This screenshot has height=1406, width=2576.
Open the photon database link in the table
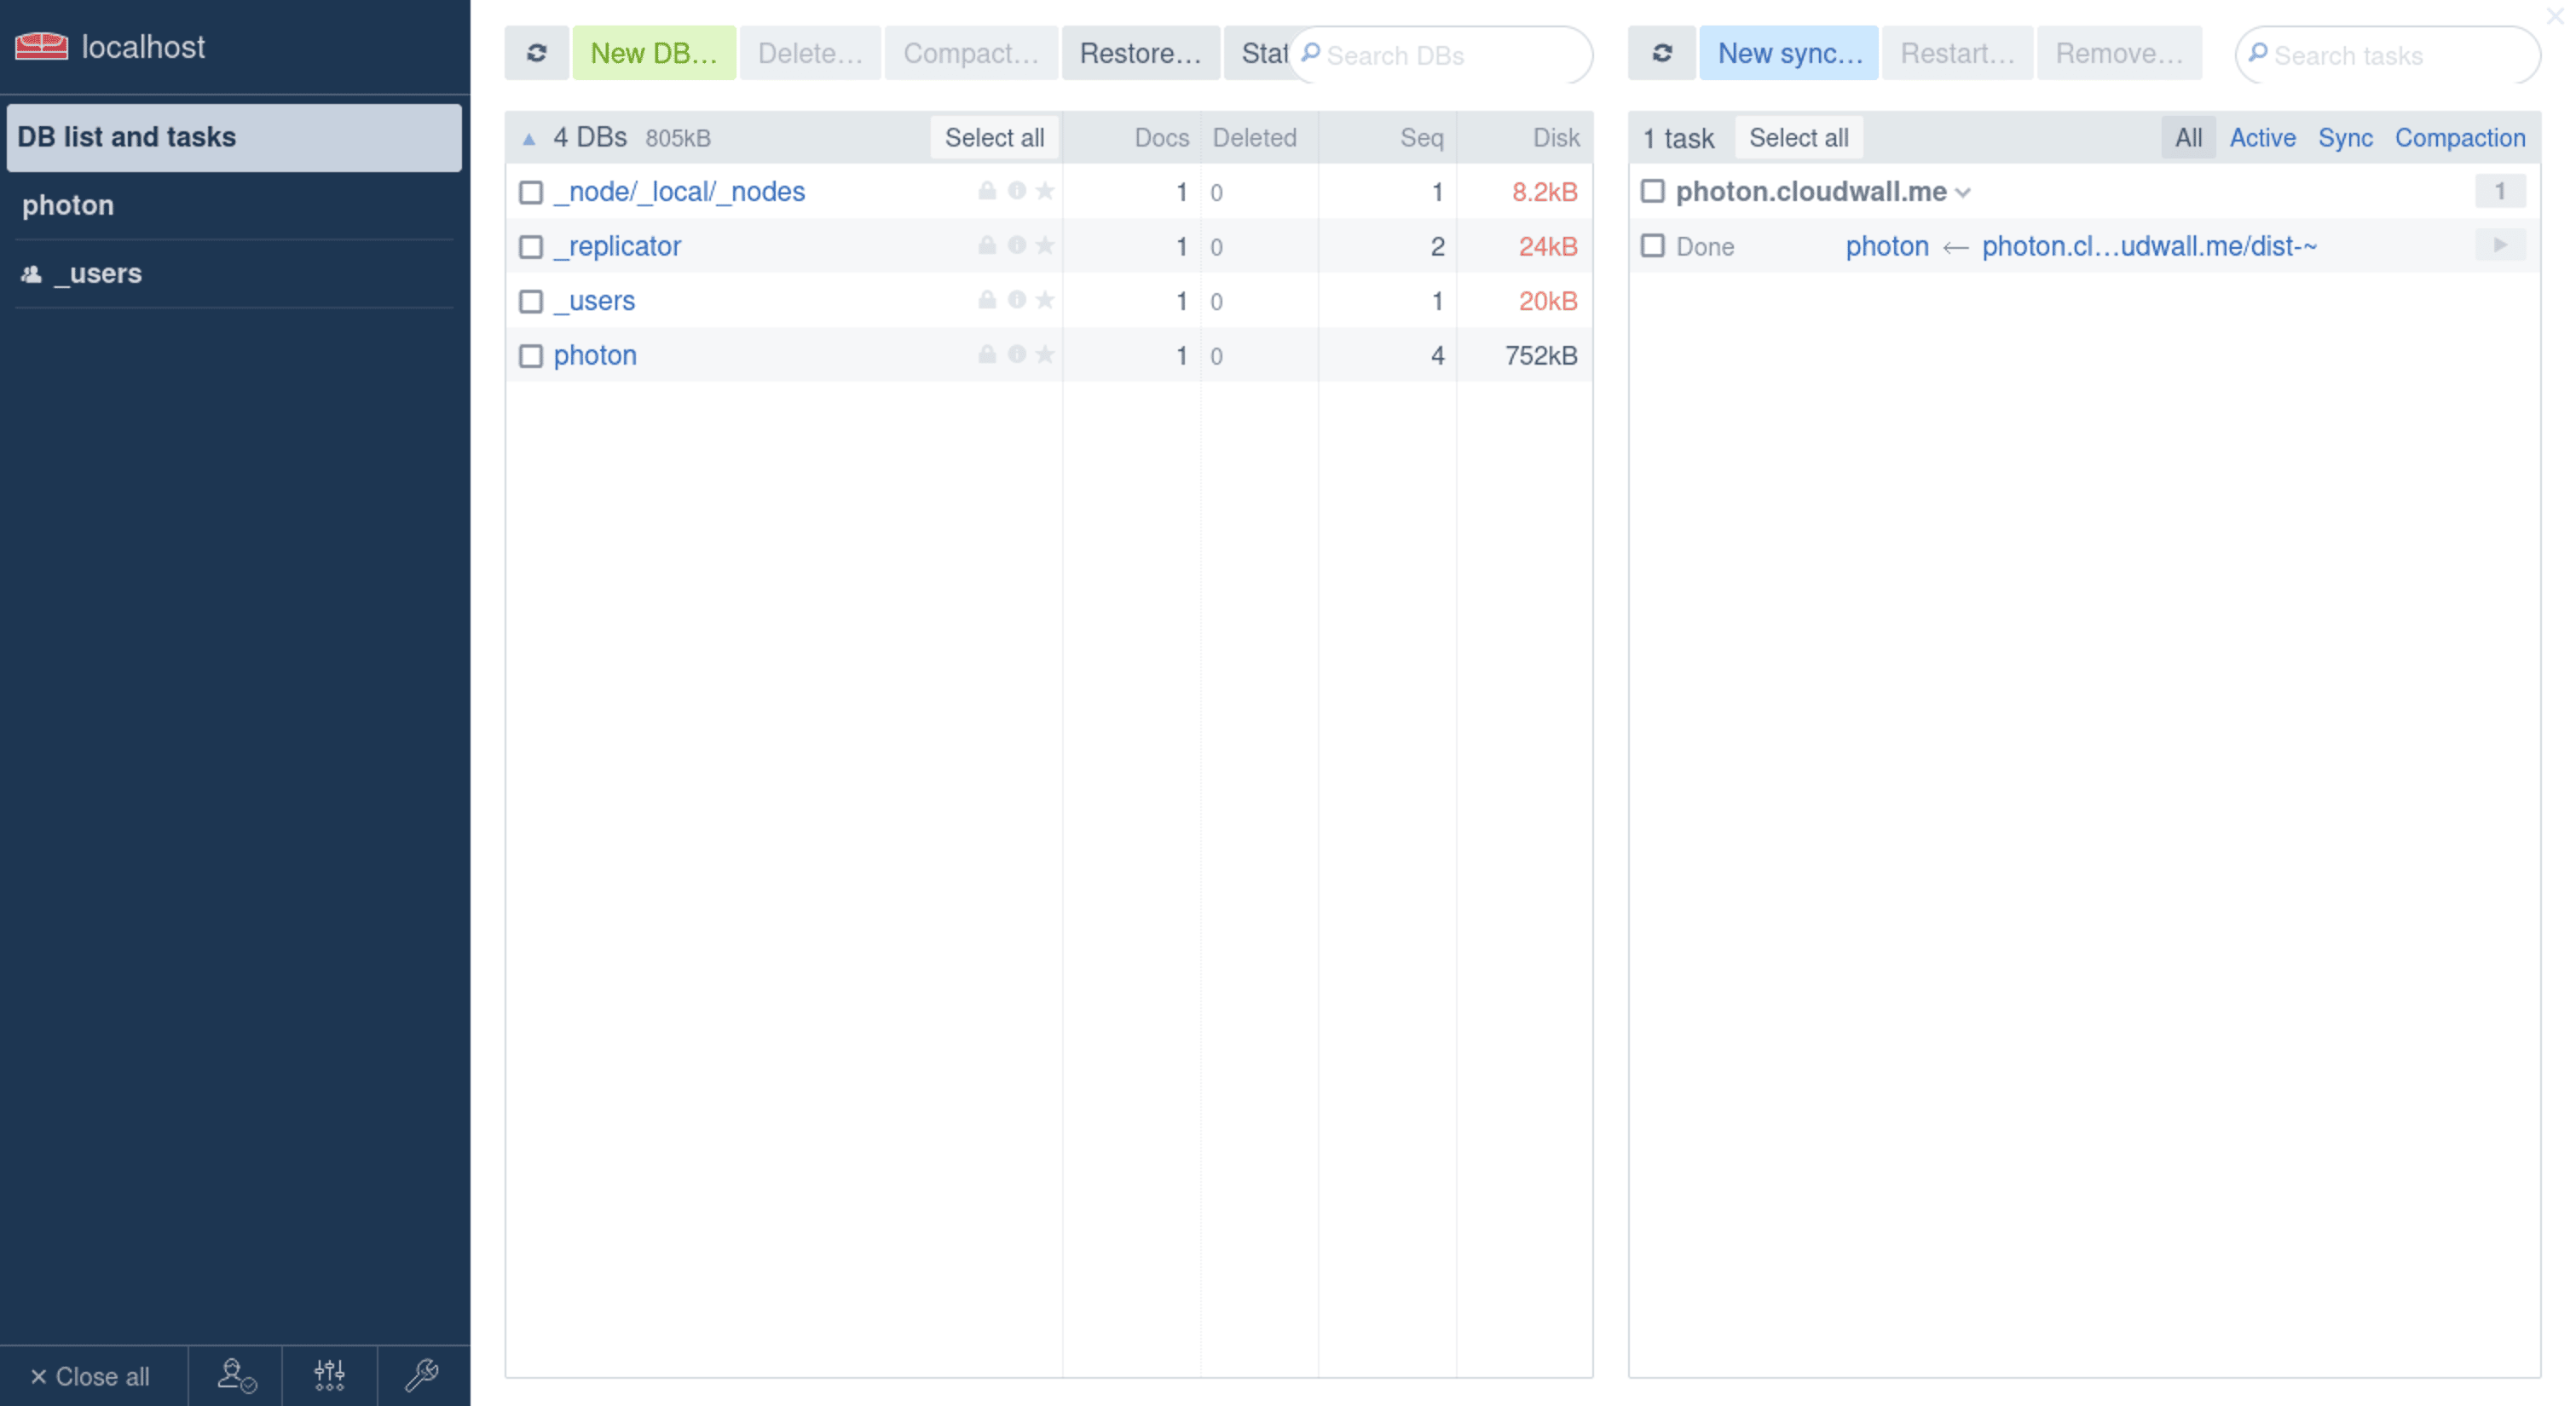coord(595,355)
